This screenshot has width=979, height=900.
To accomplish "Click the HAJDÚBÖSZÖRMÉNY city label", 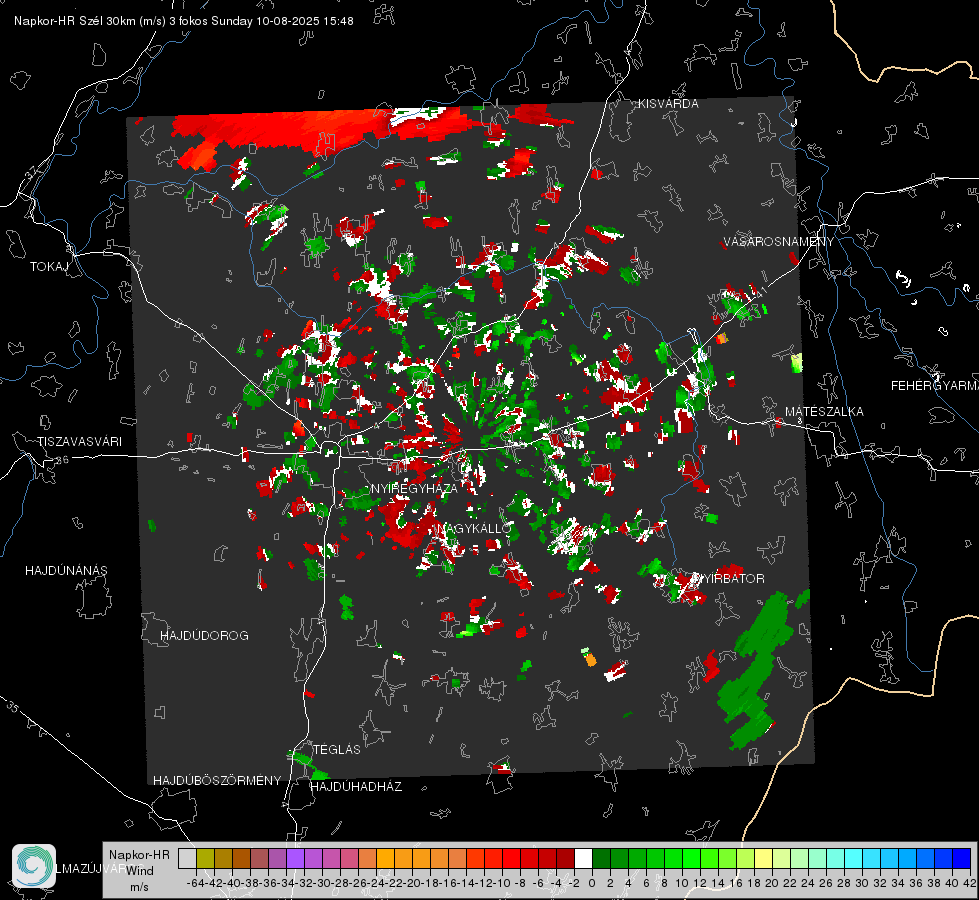I will point(217,781).
